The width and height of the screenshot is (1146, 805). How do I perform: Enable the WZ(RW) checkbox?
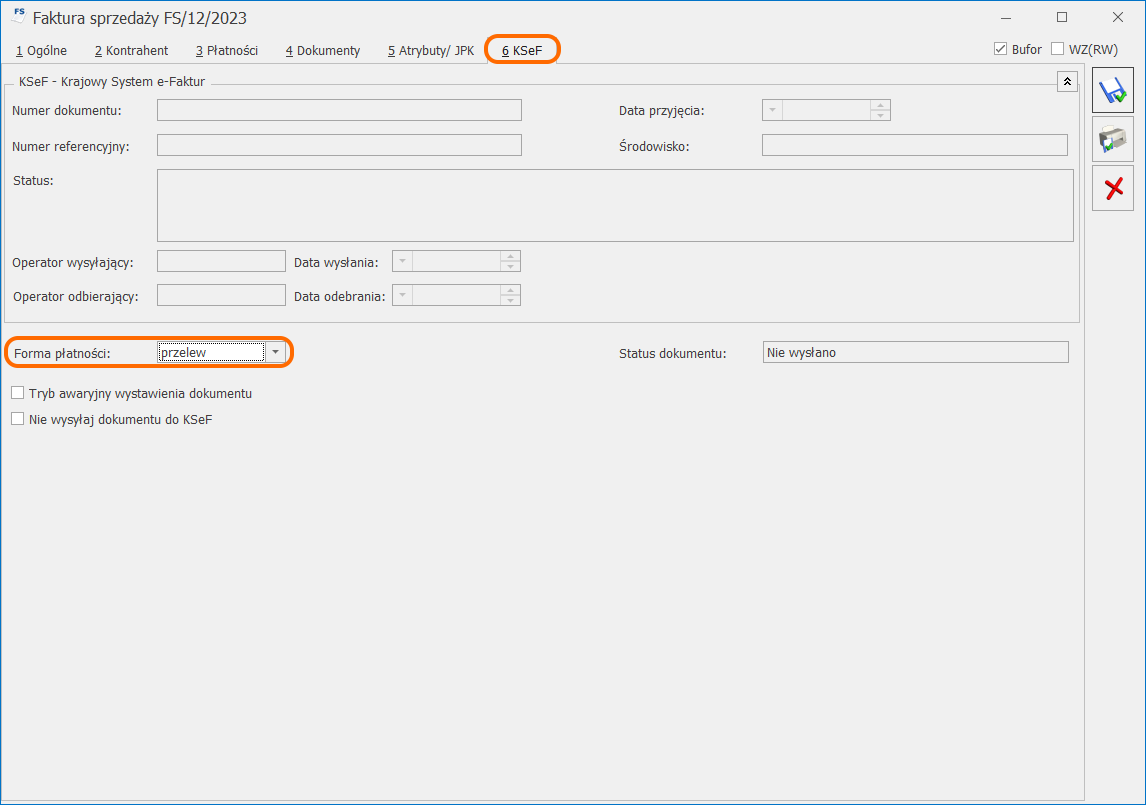[x=1058, y=49]
